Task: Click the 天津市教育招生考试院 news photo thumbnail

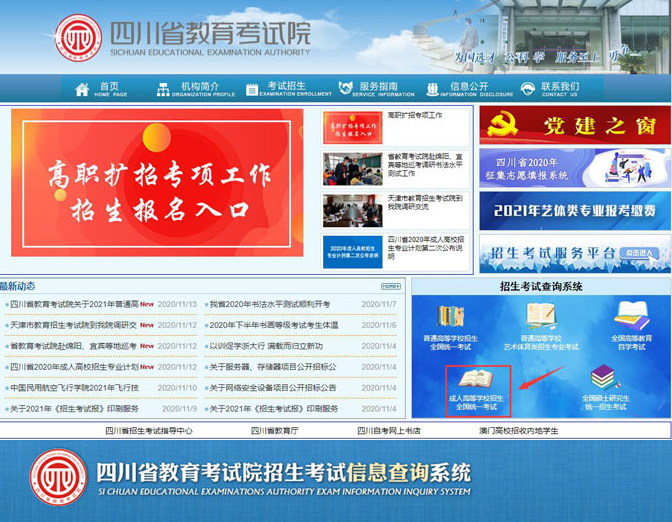Action: (352, 210)
